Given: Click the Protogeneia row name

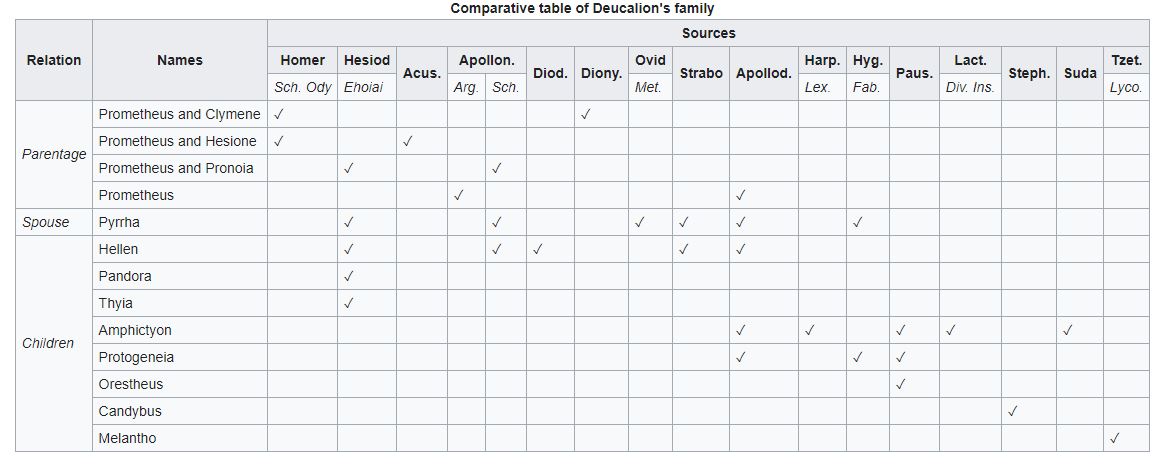Looking at the screenshot, I should tap(136, 357).
